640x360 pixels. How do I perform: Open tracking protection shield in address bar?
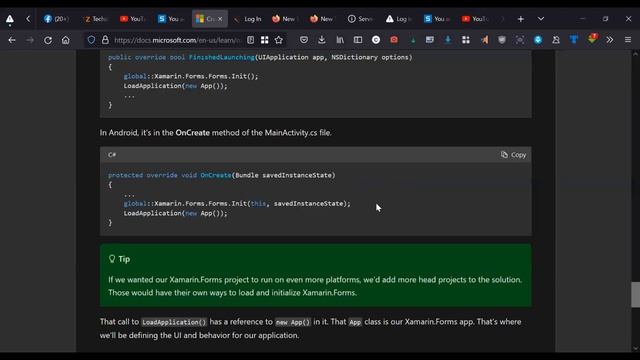click(91, 40)
